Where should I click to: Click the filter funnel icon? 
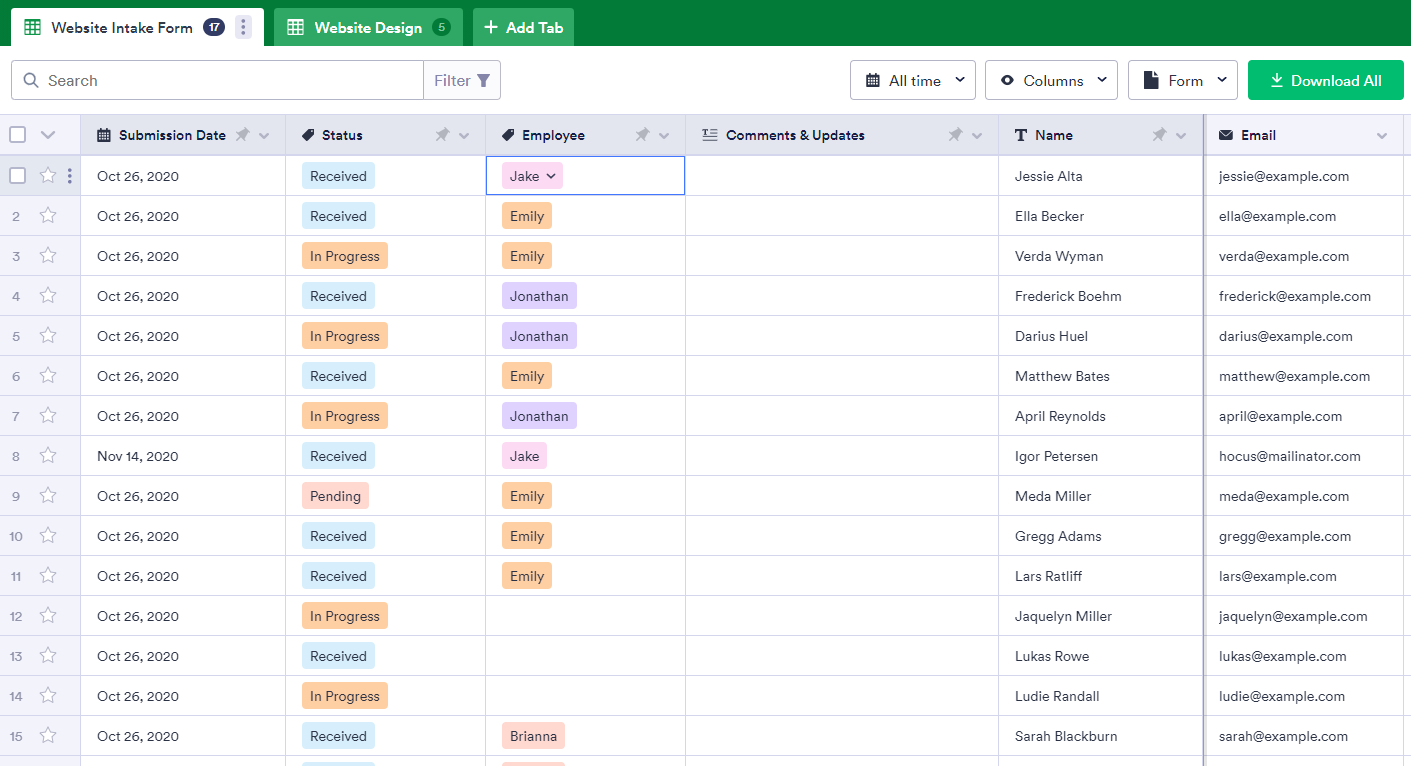484,81
